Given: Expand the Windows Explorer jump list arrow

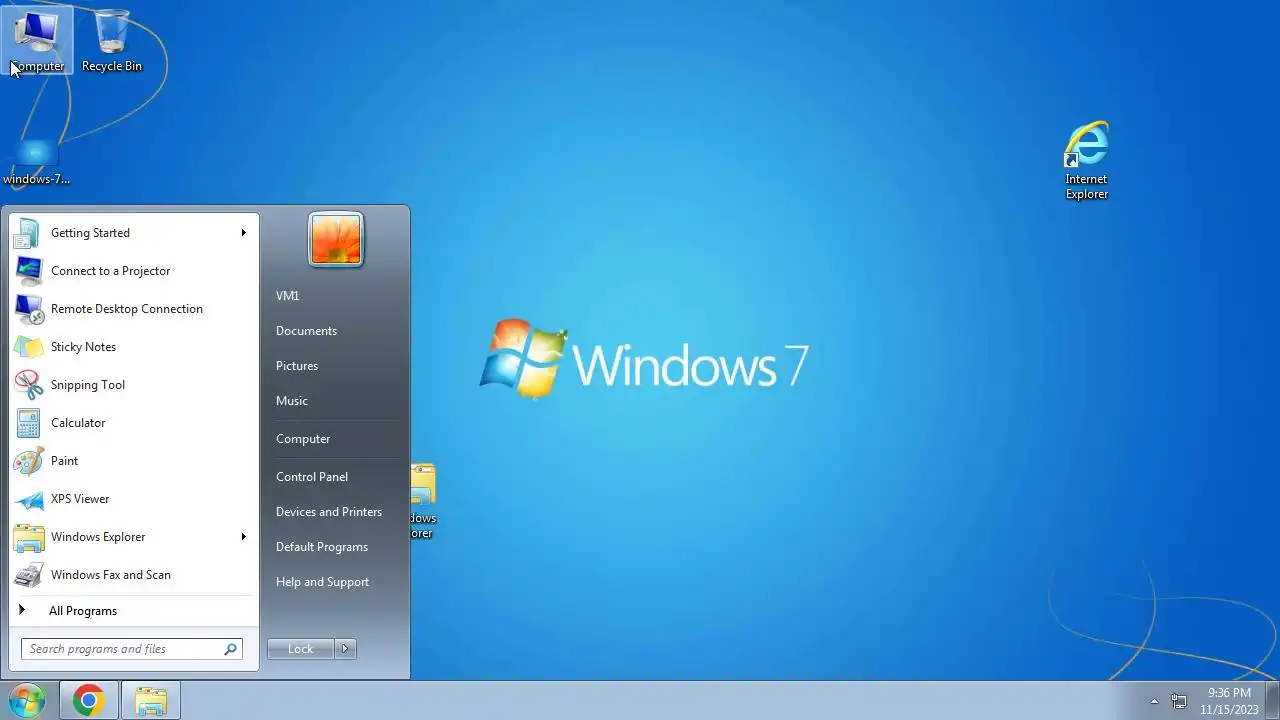Looking at the screenshot, I should tap(243, 537).
